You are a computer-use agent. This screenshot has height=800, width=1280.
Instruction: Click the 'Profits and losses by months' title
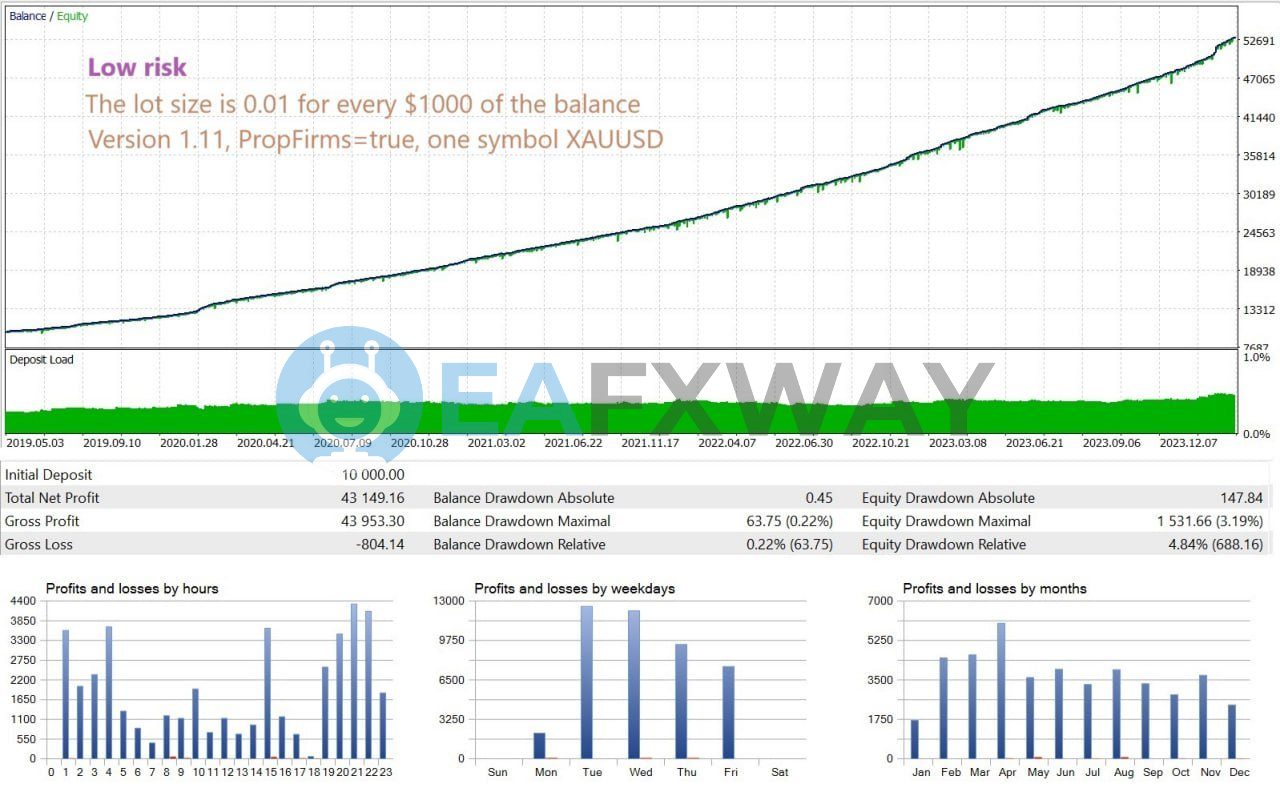point(995,589)
